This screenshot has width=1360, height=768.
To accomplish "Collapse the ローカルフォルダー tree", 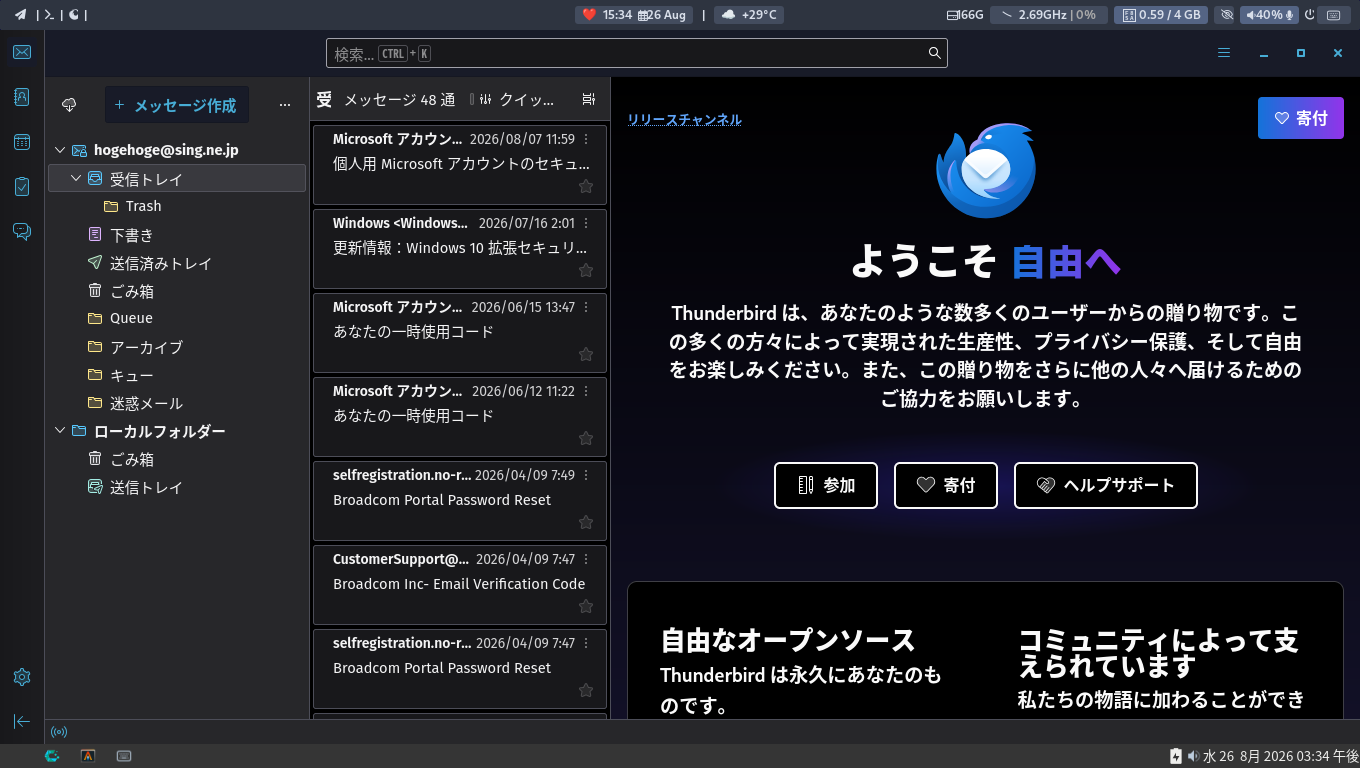I will click(x=61, y=431).
